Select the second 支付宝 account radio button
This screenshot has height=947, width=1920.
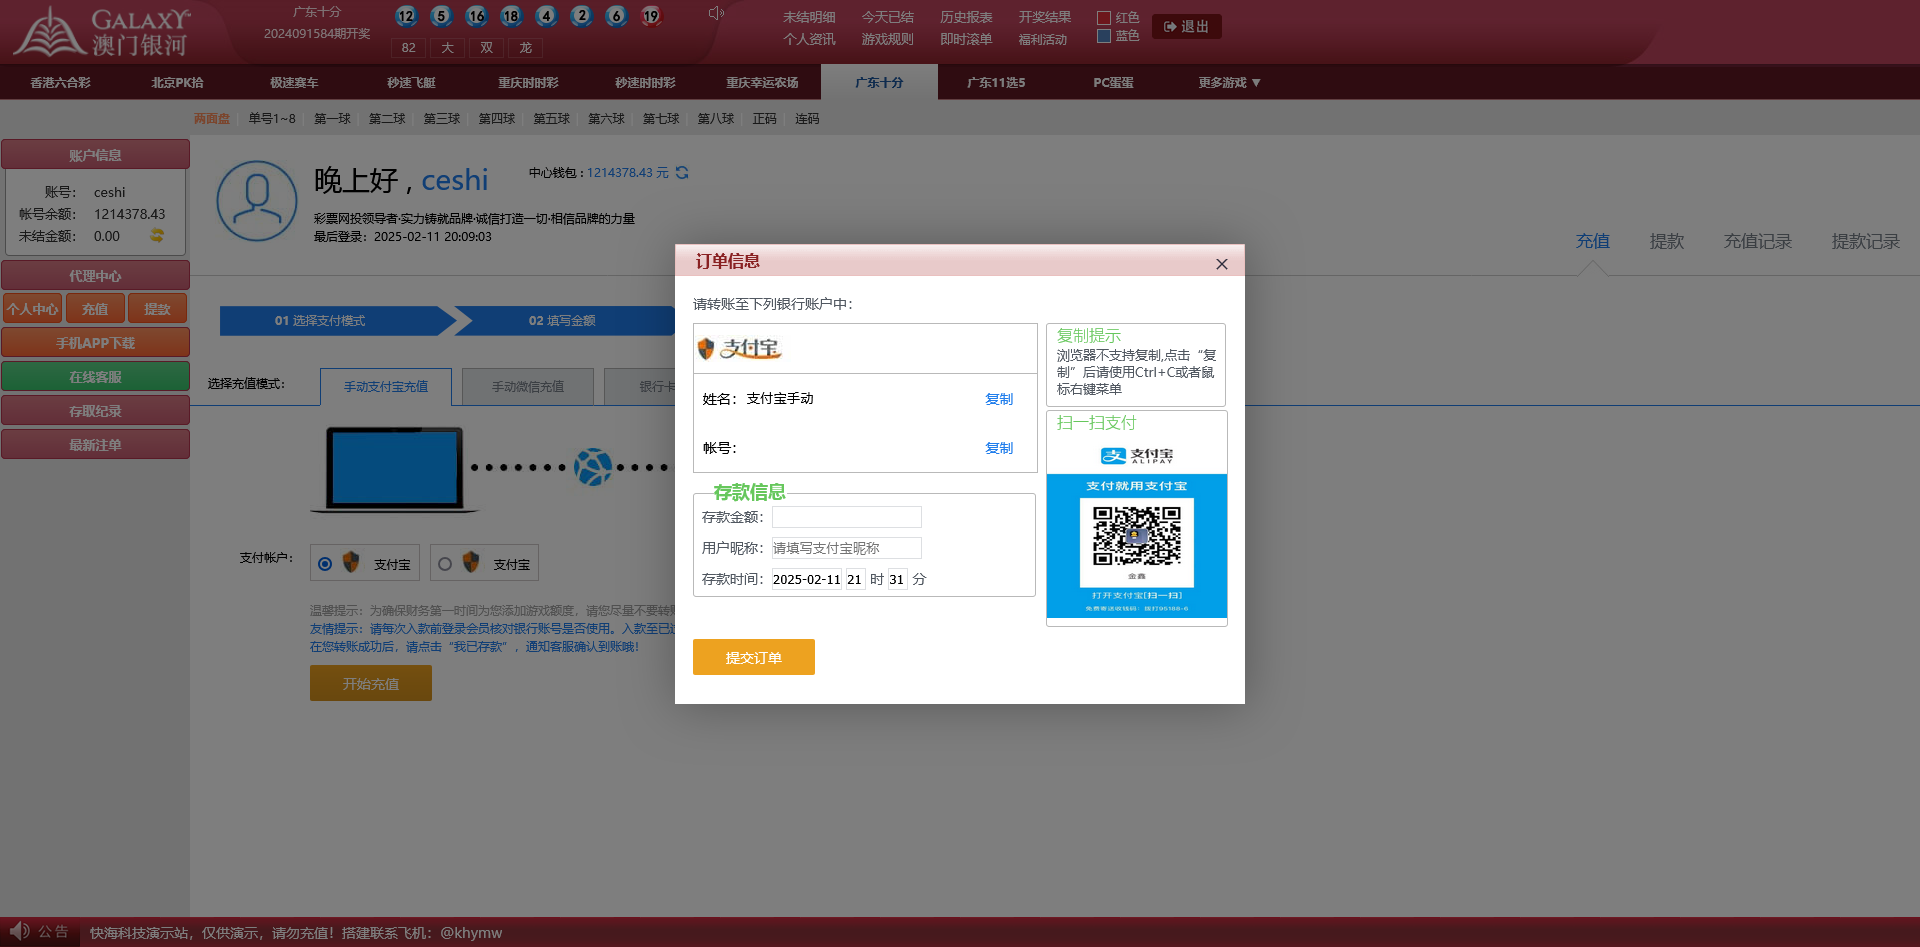445,564
